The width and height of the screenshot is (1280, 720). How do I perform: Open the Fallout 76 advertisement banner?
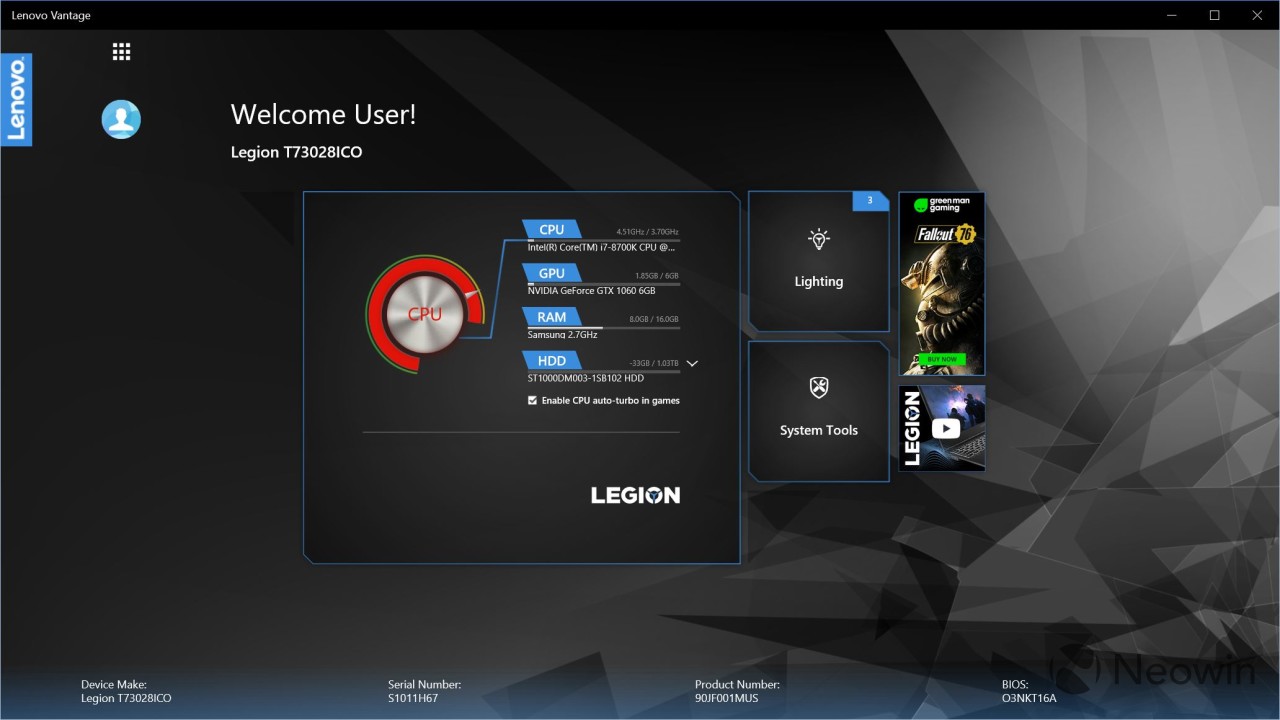(x=941, y=280)
